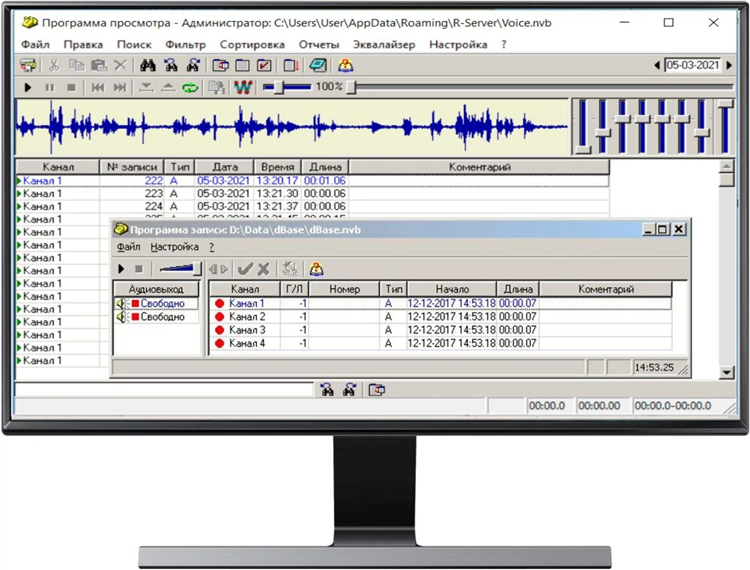Screen dimensions: 750x570
Task: Click top toolbar find-previous binoculars icon
Action: pyautogui.click(x=171, y=65)
